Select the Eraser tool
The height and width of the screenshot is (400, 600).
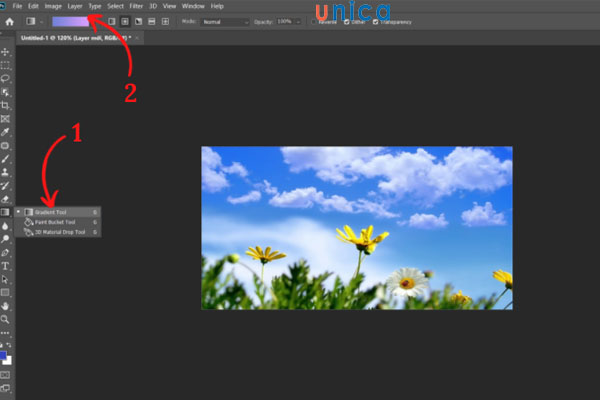click(5, 199)
